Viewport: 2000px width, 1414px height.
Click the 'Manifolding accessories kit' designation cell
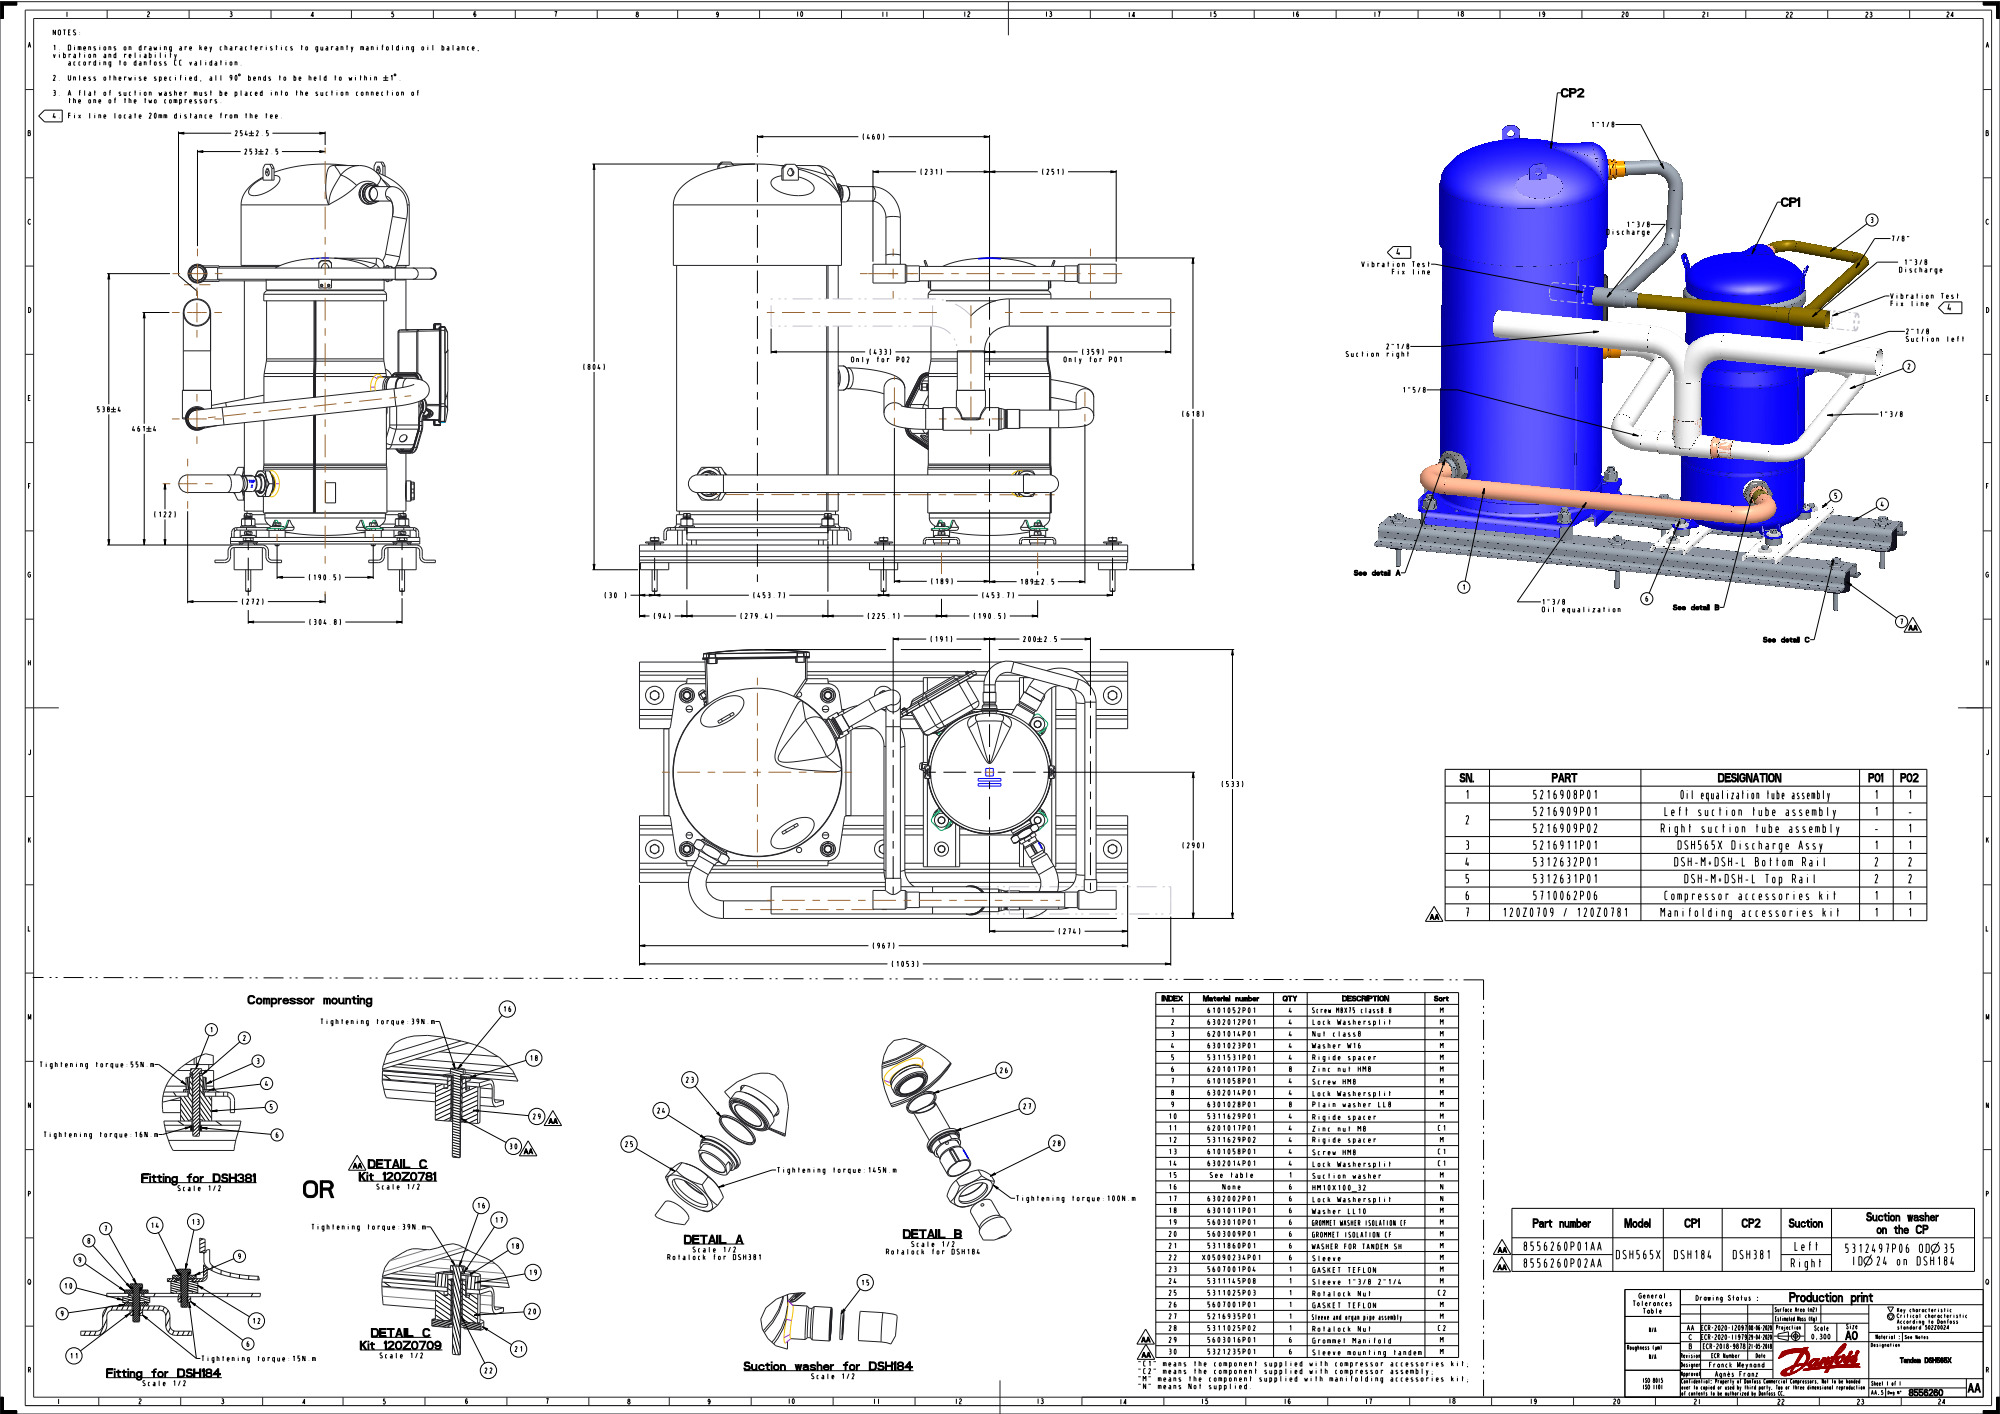pos(1750,913)
